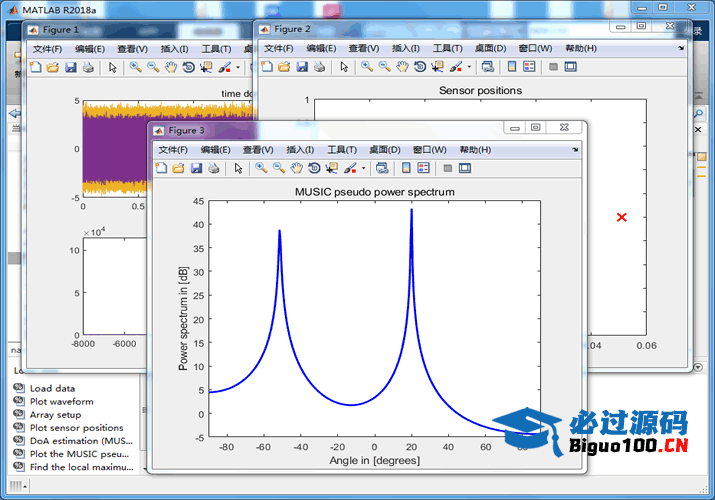Click Save icon in Figure 3 toolbar
The width and height of the screenshot is (715, 500).
[196, 168]
